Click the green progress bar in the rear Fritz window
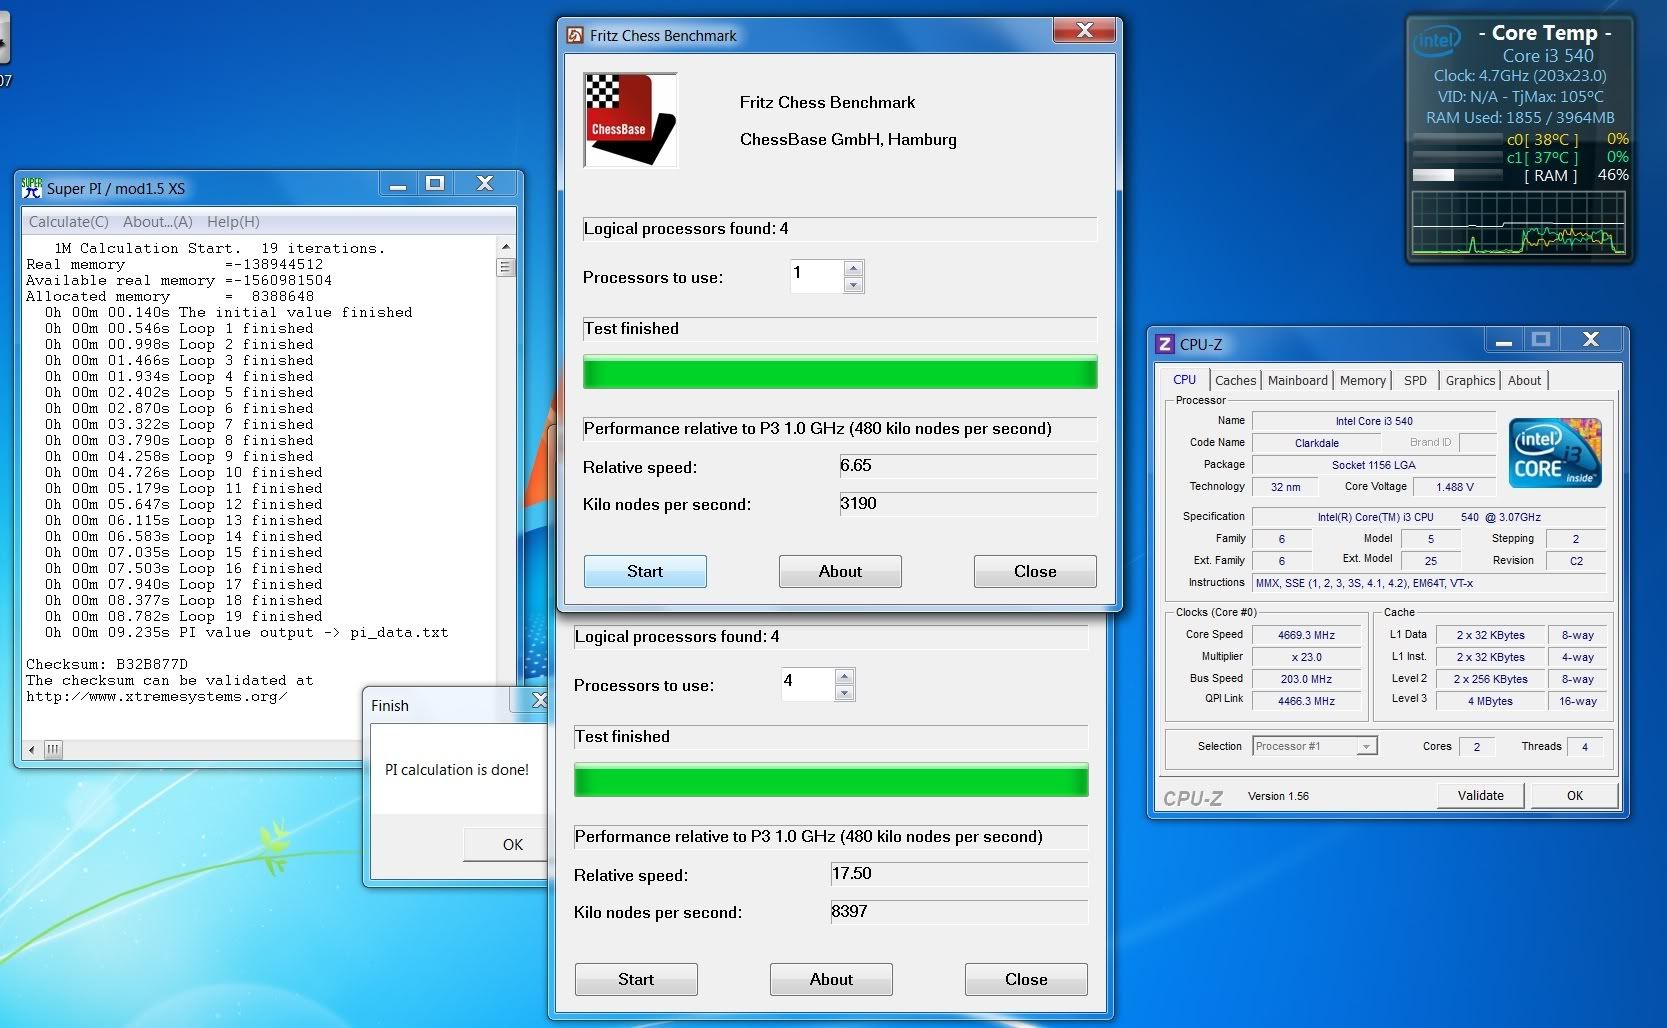 point(831,780)
